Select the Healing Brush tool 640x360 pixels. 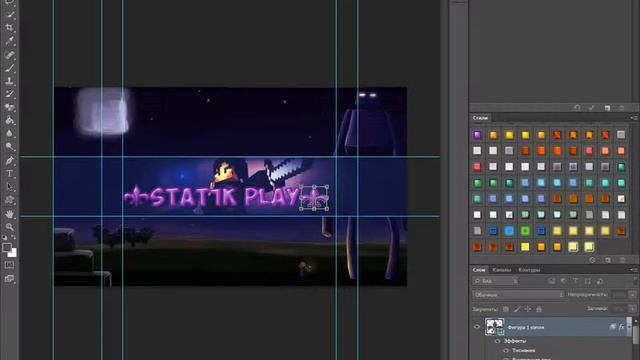(x=10, y=55)
